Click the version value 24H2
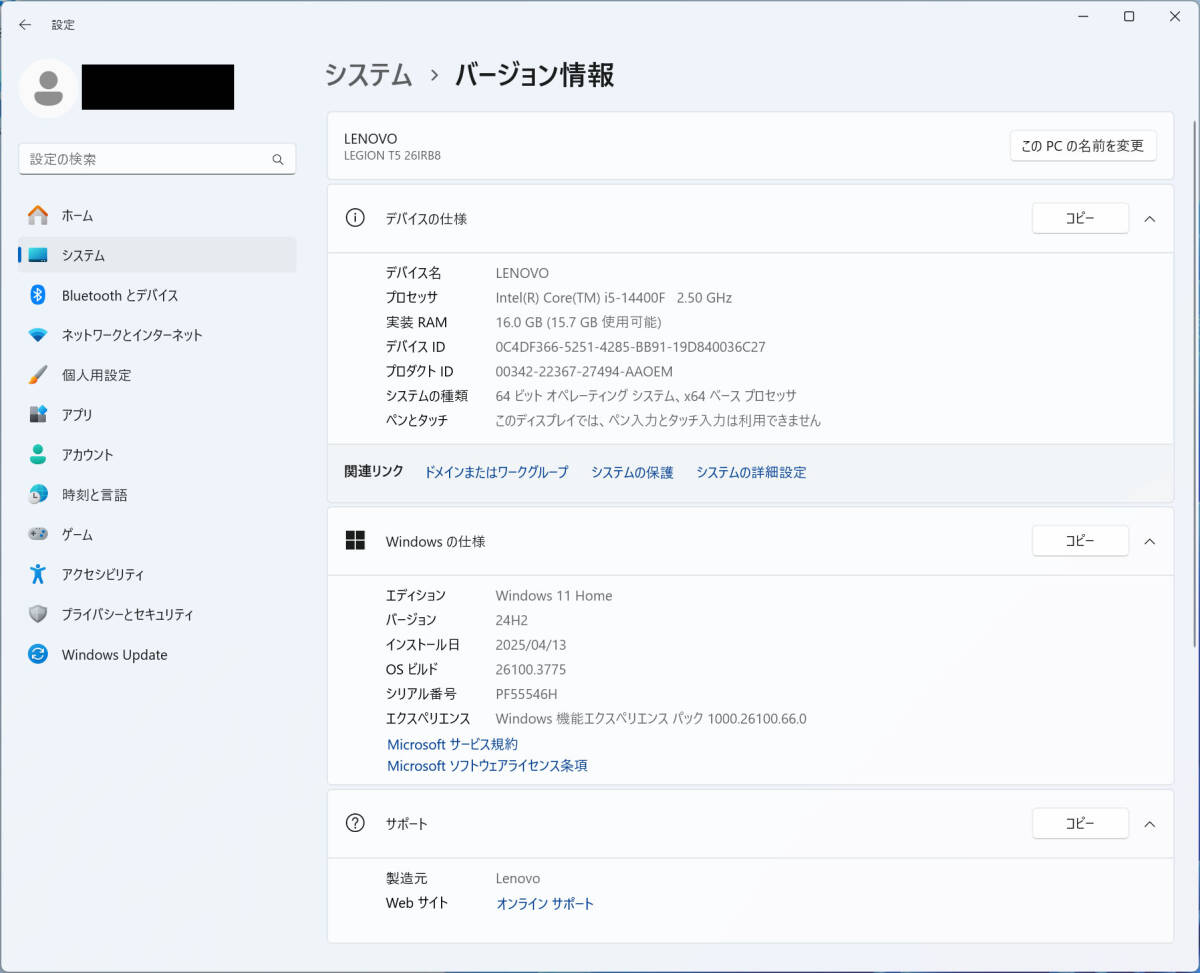1200x973 pixels. [x=511, y=620]
